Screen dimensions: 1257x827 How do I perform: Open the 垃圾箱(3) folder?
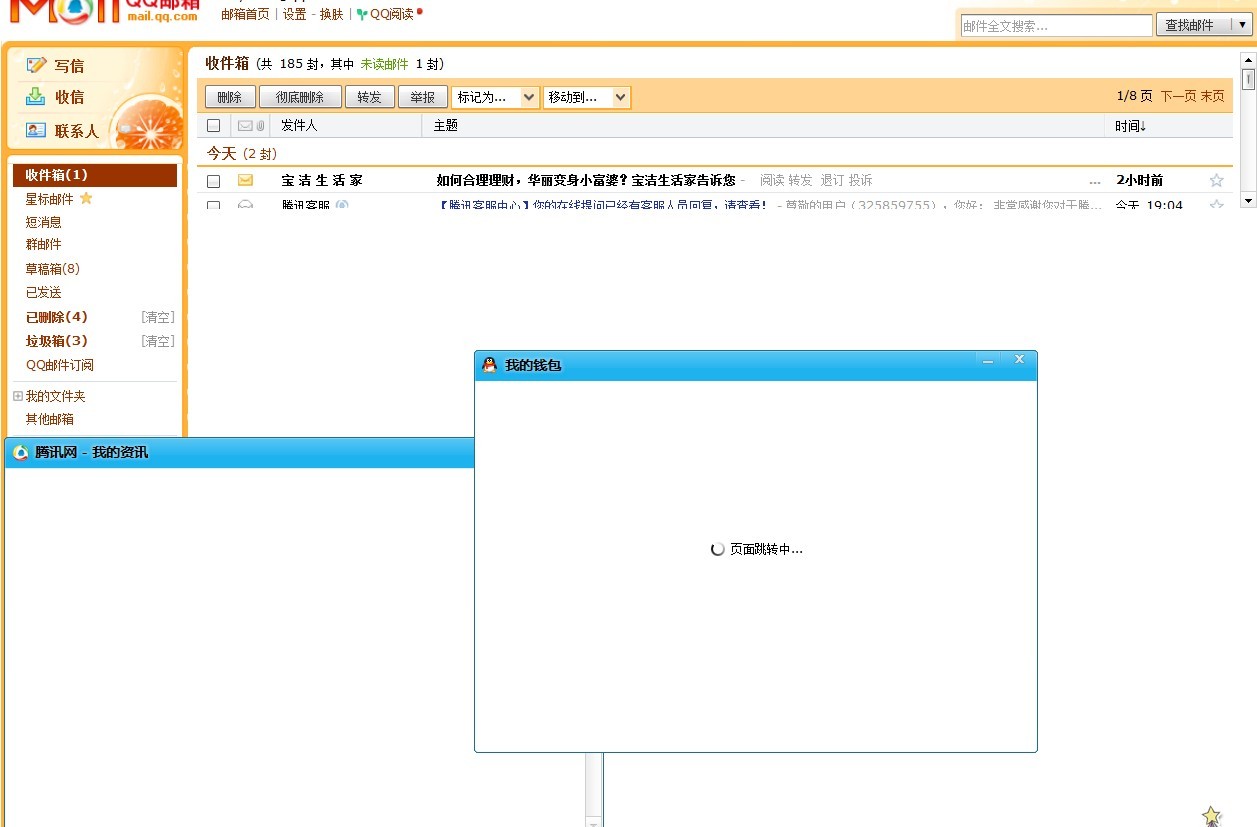click(x=56, y=341)
